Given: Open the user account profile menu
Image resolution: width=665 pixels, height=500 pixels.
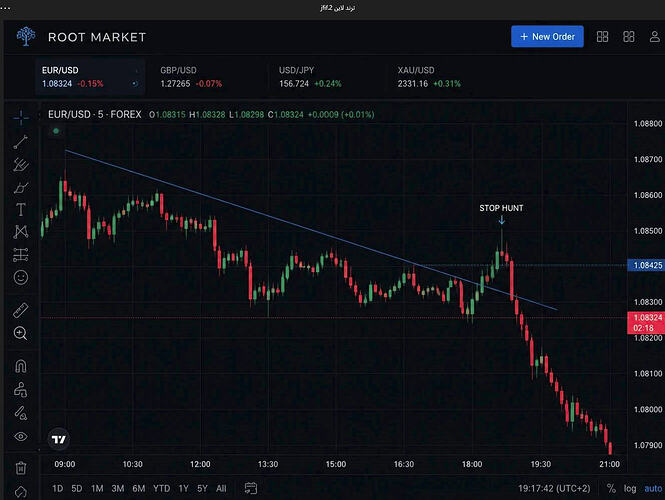Looking at the screenshot, I should click(x=654, y=36).
